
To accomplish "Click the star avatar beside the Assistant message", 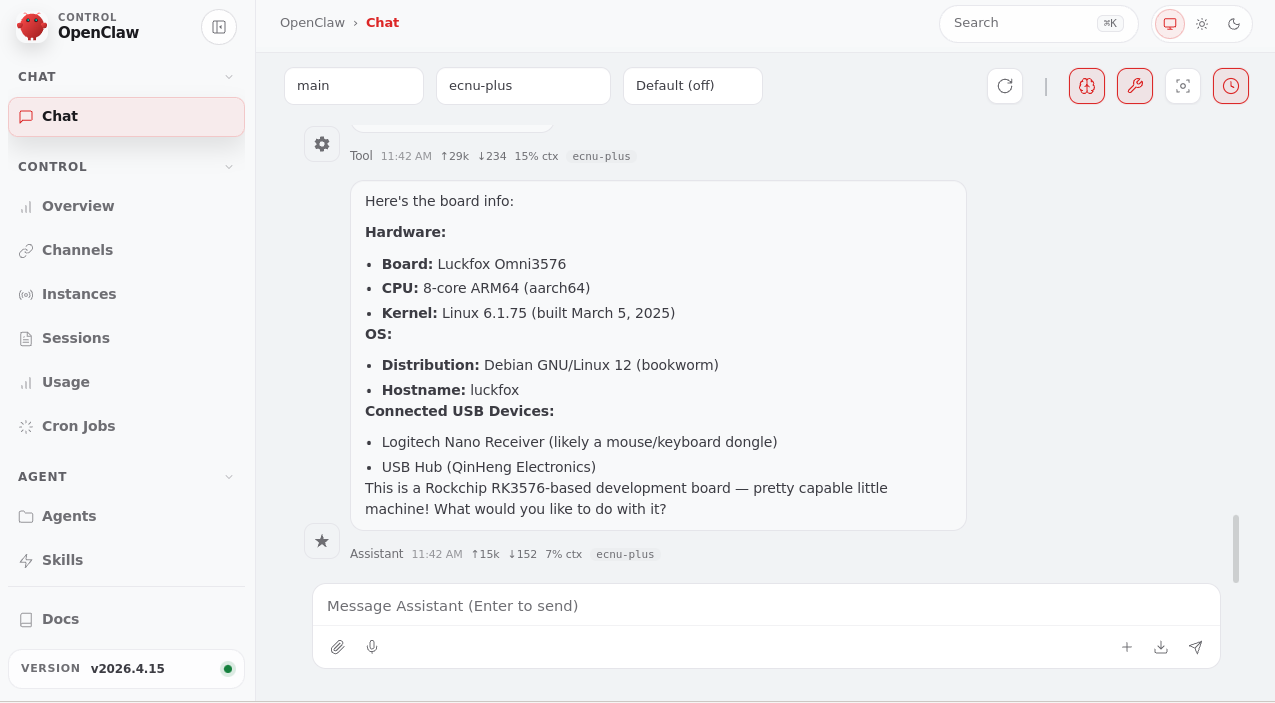I will point(322,541).
